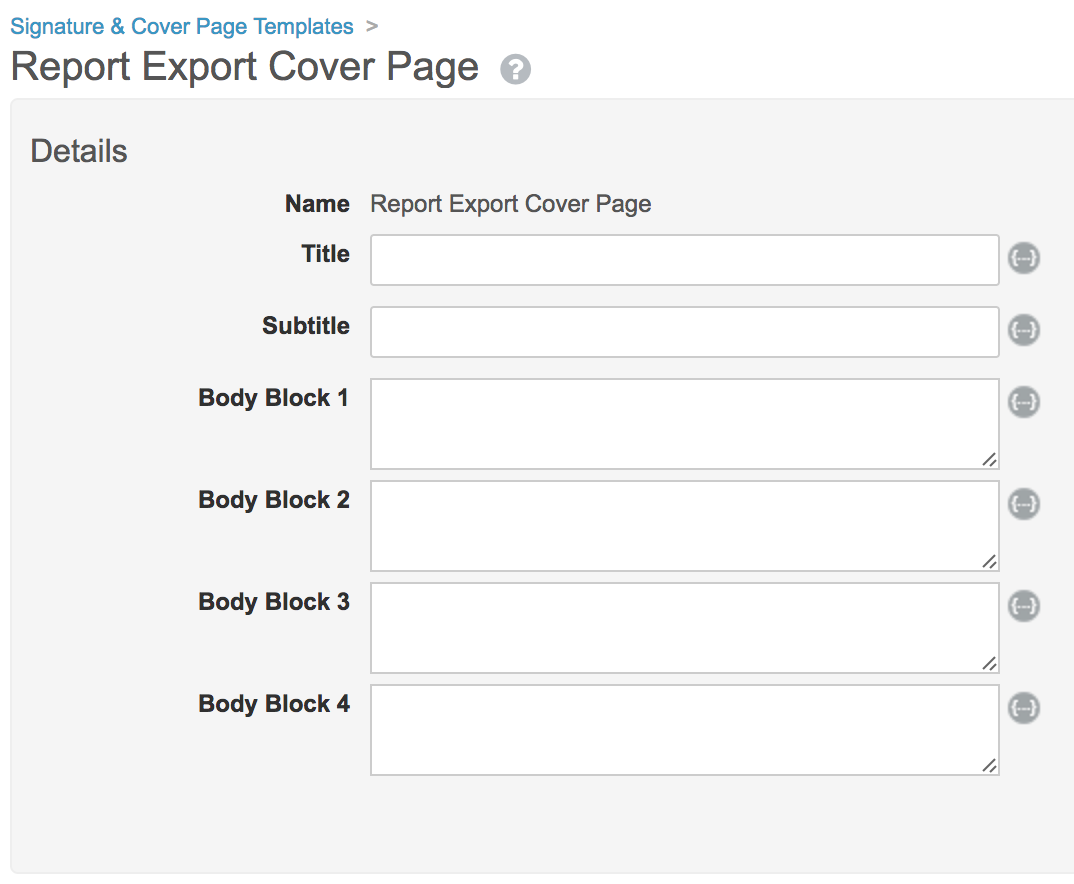Click inside the Body Block 2 textarea
Screen dimensions: 1074x884
684,525
